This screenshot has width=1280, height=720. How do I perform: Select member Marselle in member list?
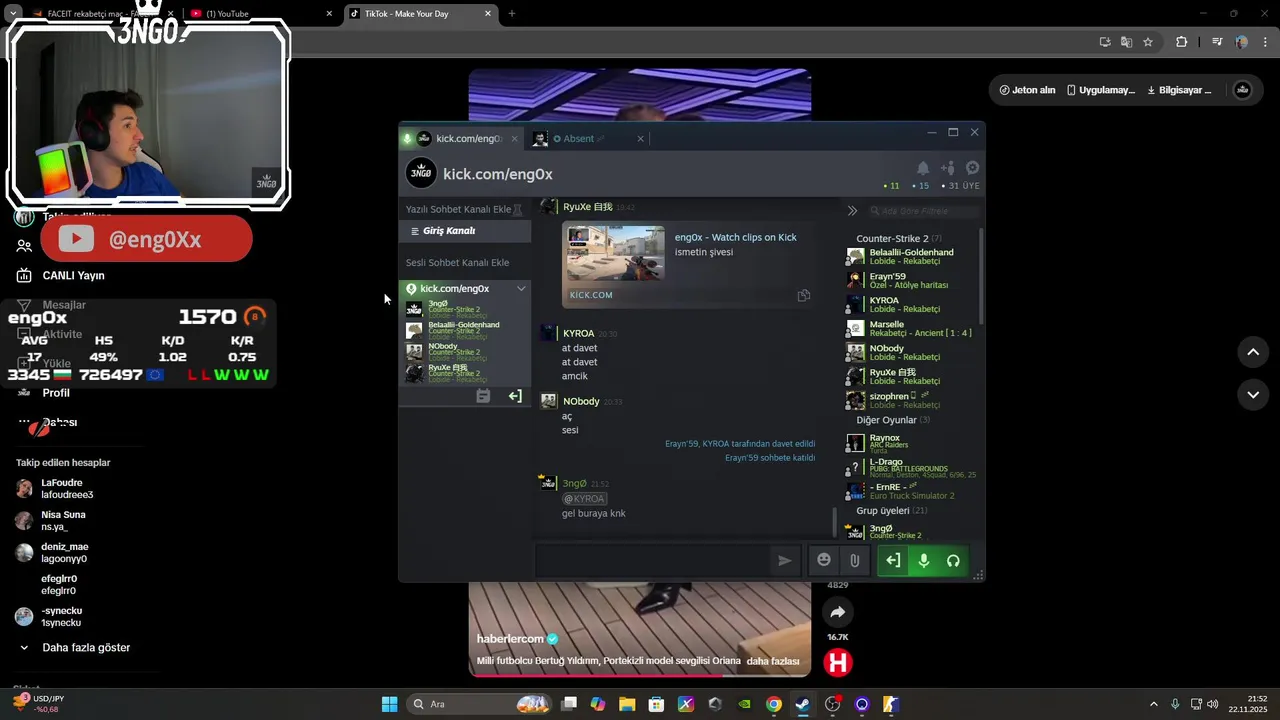tap(911, 328)
